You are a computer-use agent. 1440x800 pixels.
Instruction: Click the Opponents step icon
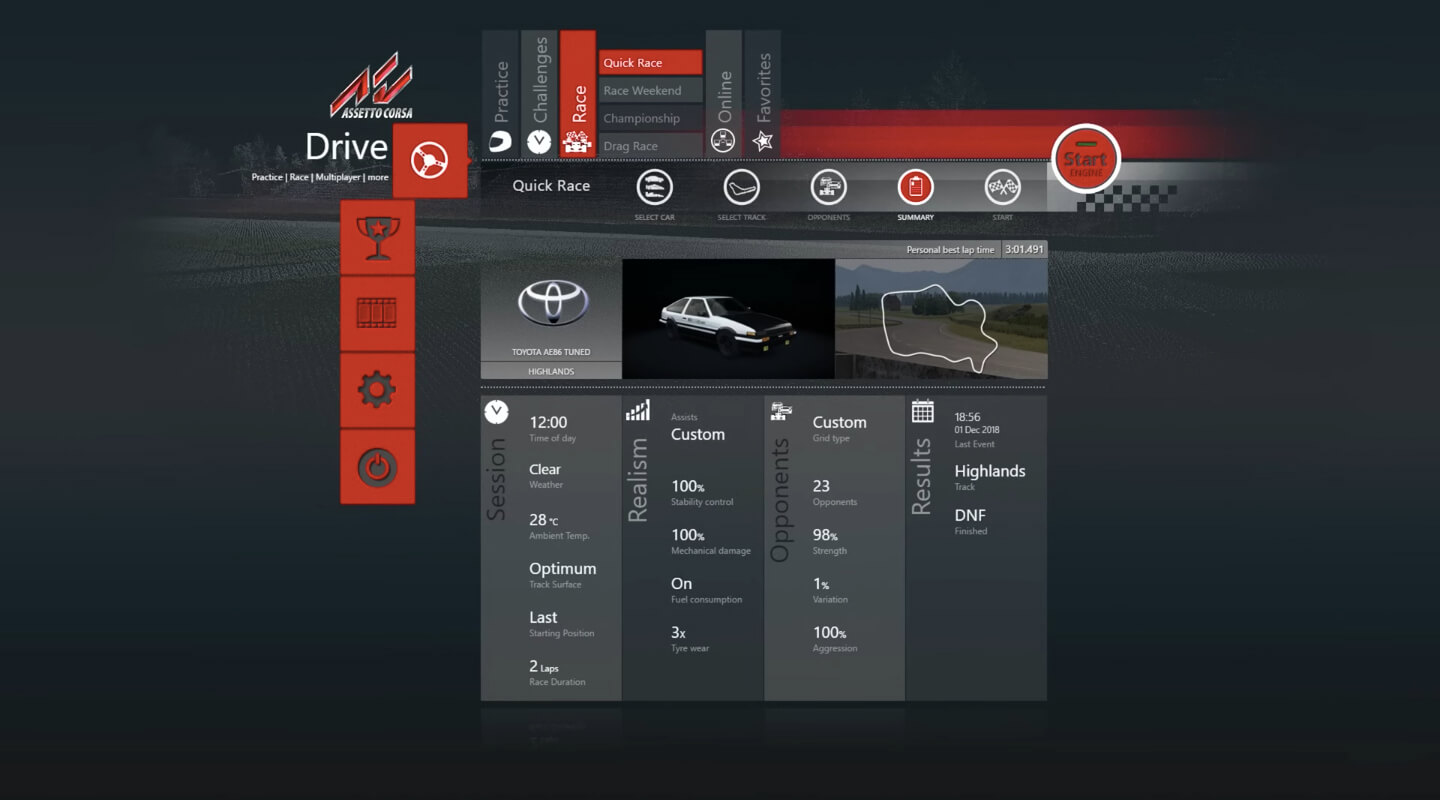click(828, 187)
